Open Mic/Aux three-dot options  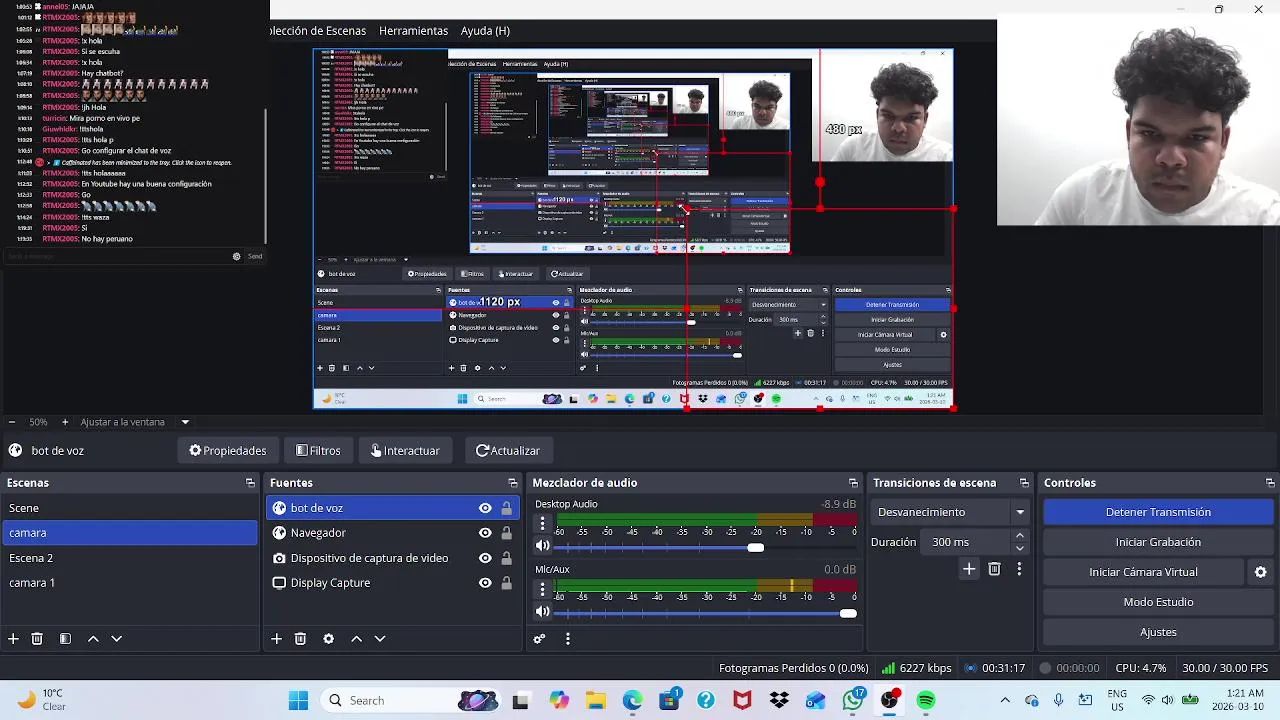(542, 588)
